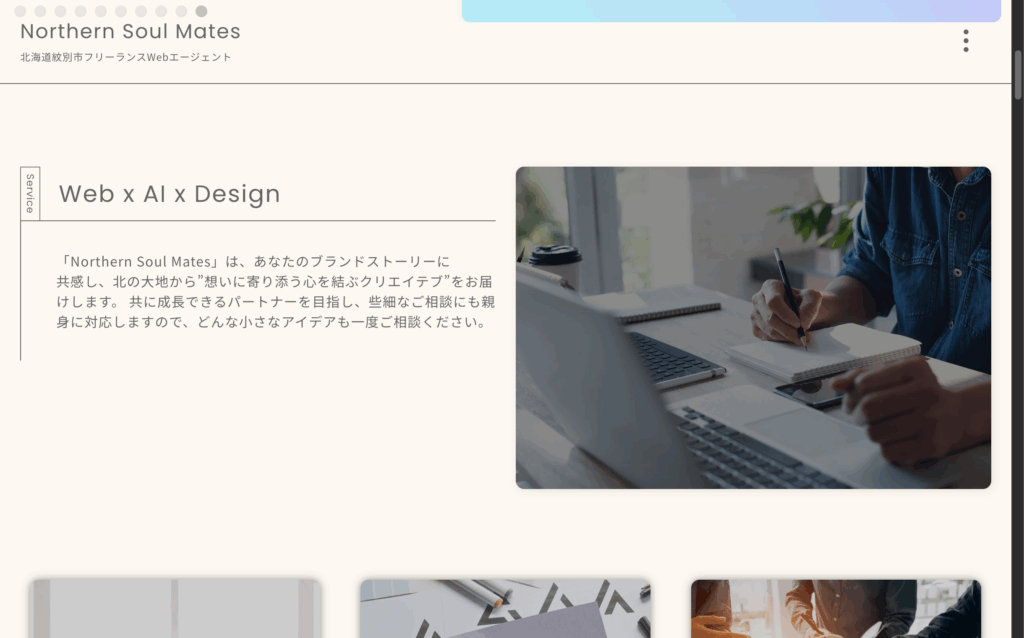Click the 北海道紋別市フリーランスWebエージェント tagline

[x=125, y=57]
